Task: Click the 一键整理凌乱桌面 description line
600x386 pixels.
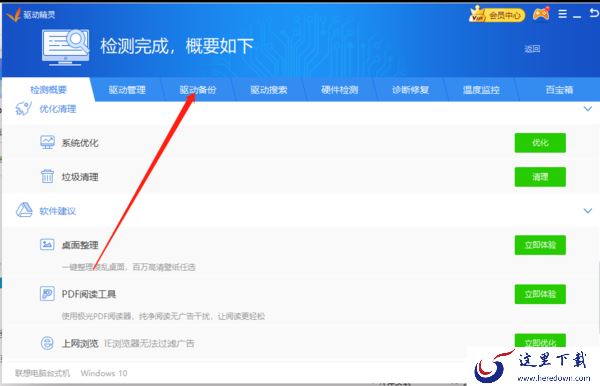Action: click(129, 267)
